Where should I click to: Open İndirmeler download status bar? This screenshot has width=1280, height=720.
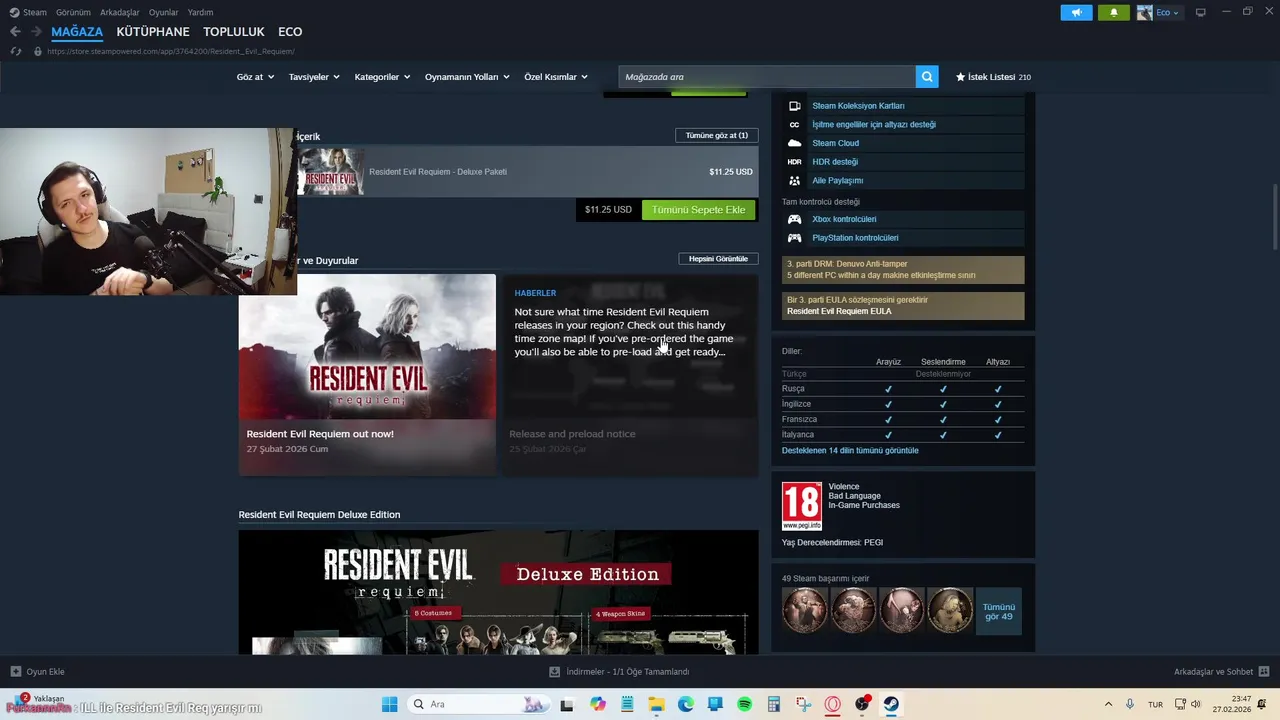point(620,672)
